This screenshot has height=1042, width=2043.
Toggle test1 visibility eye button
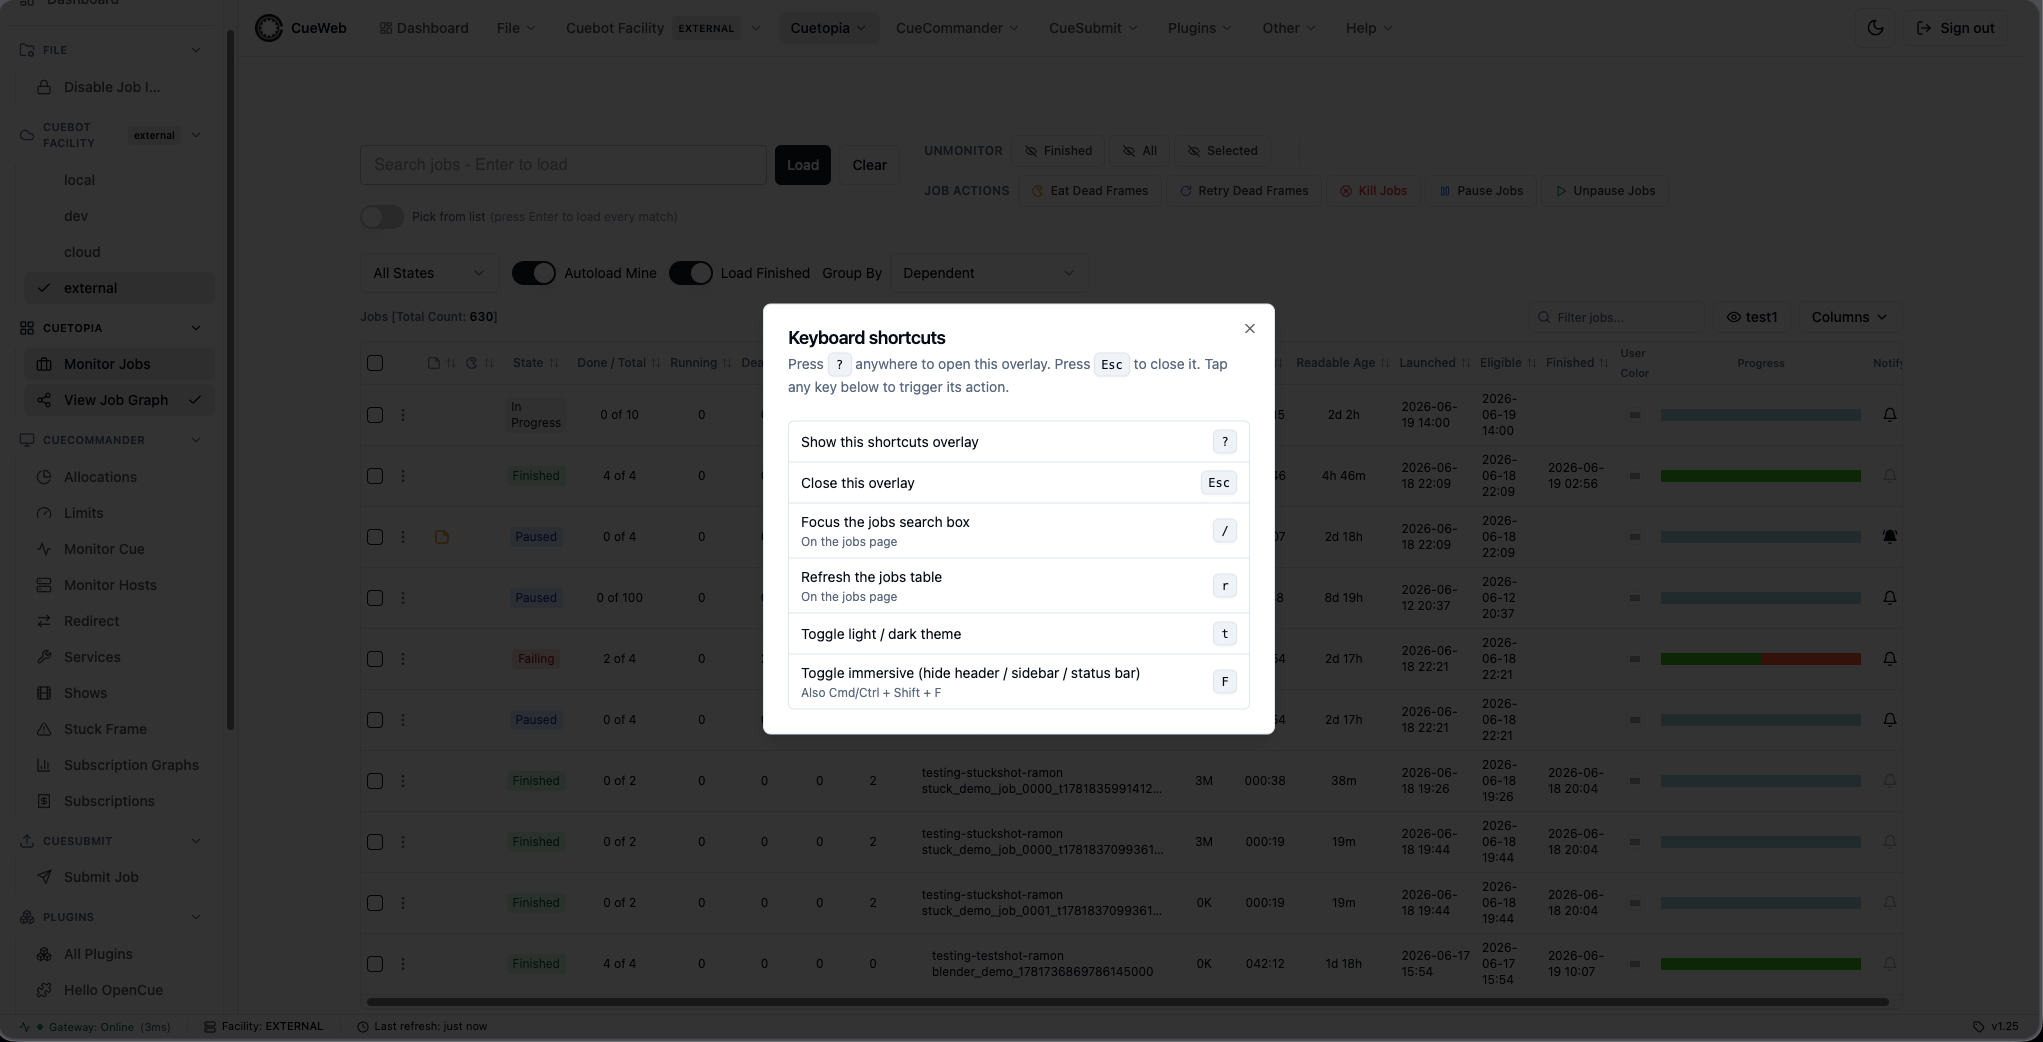[1752, 317]
